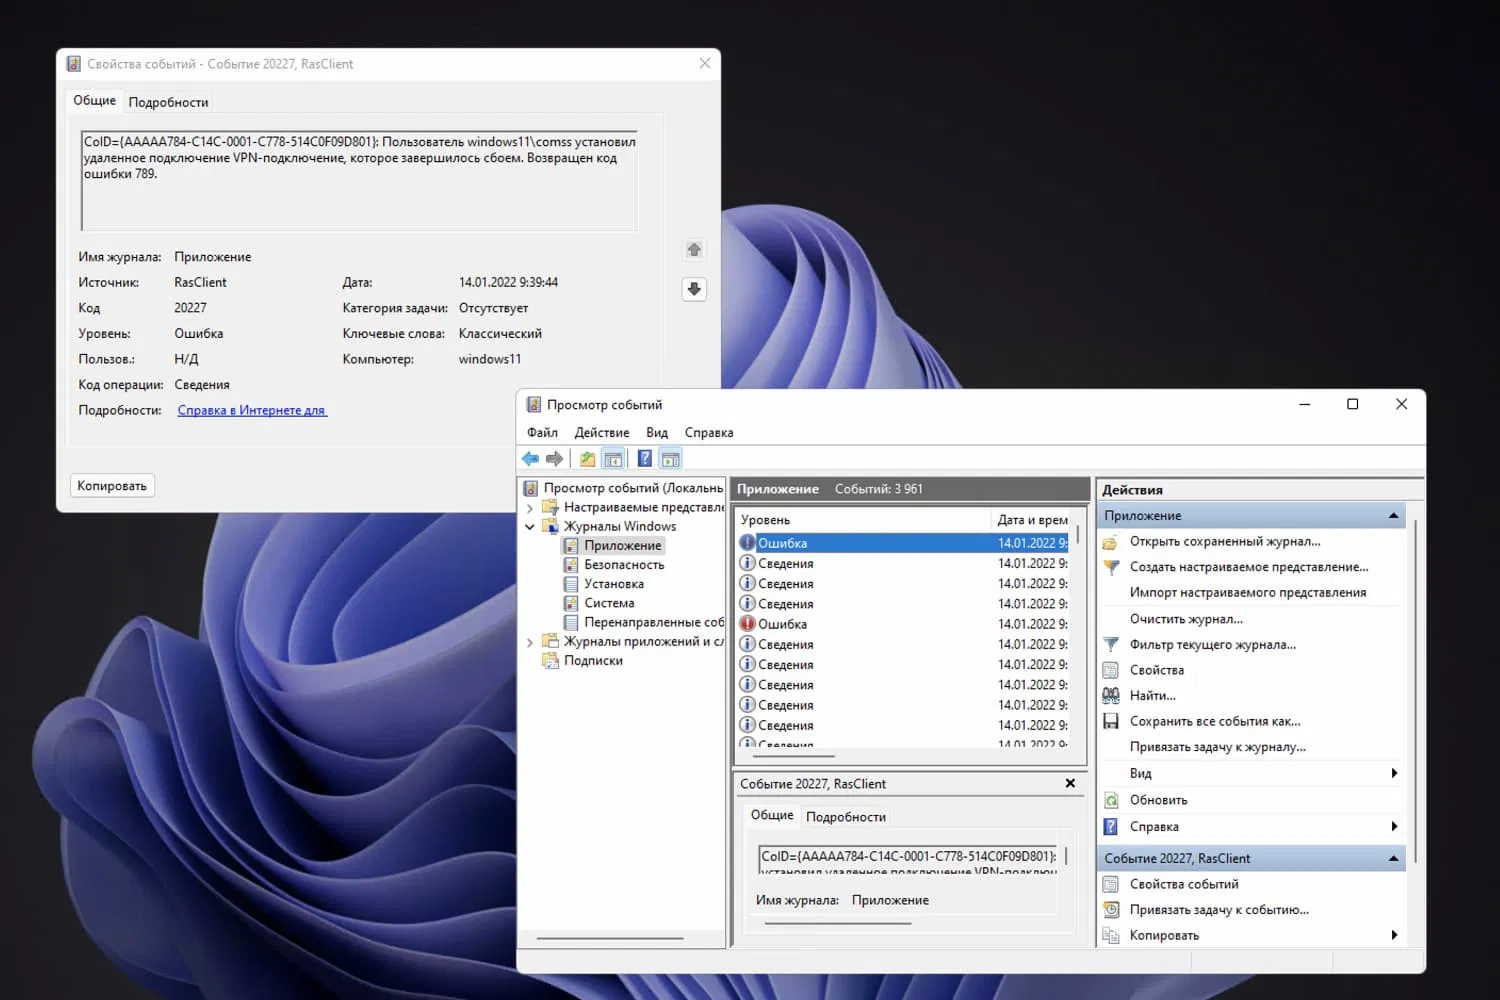Sort events by the Уровень column header
Image resolution: width=1500 pixels, height=1000 pixels.
(x=863, y=520)
